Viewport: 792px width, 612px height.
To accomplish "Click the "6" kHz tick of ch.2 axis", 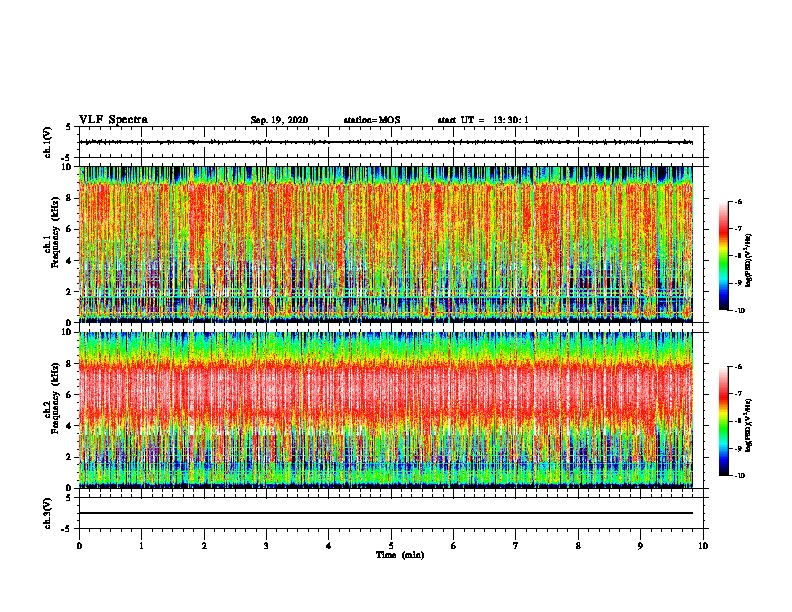I will pos(70,395).
